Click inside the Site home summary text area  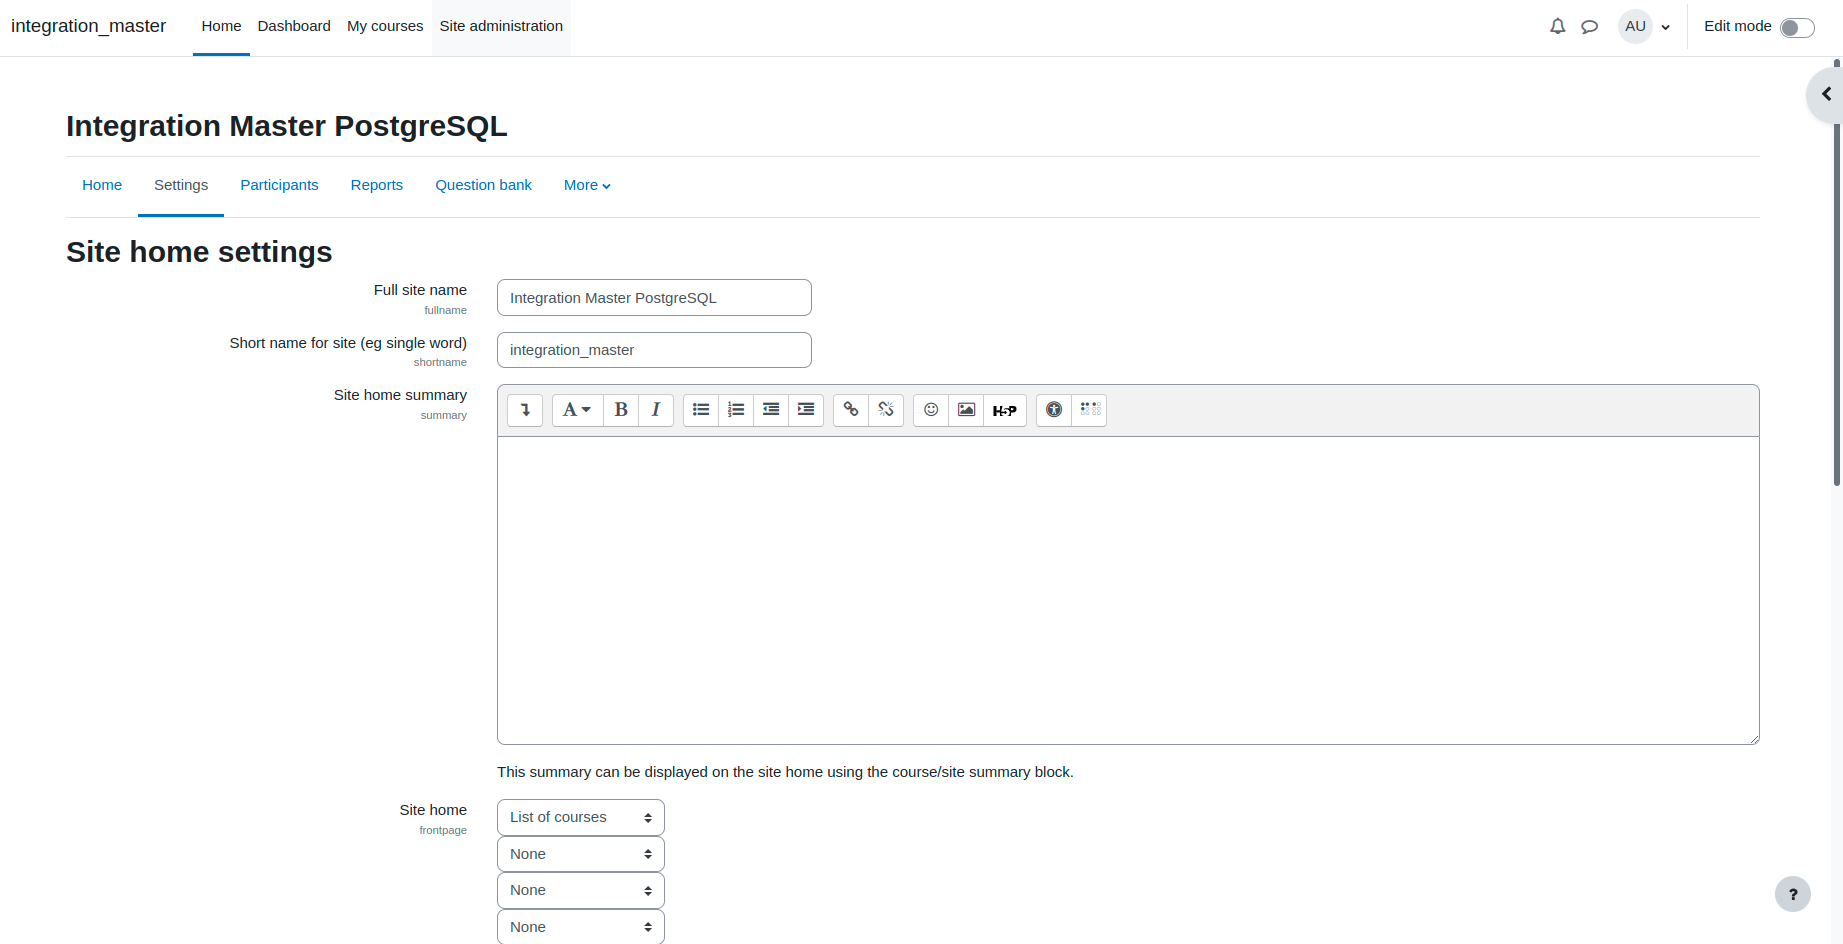point(1128,590)
